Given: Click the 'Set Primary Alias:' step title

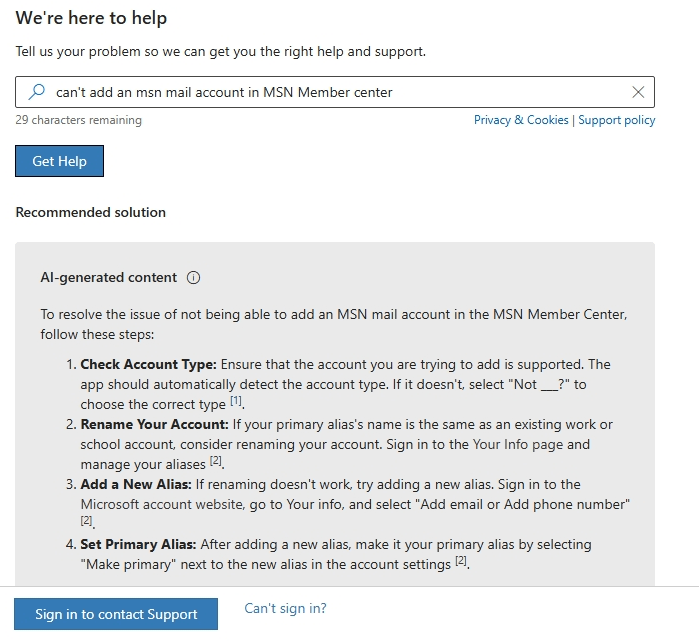Looking at the screenshot, I should (138, 544).
